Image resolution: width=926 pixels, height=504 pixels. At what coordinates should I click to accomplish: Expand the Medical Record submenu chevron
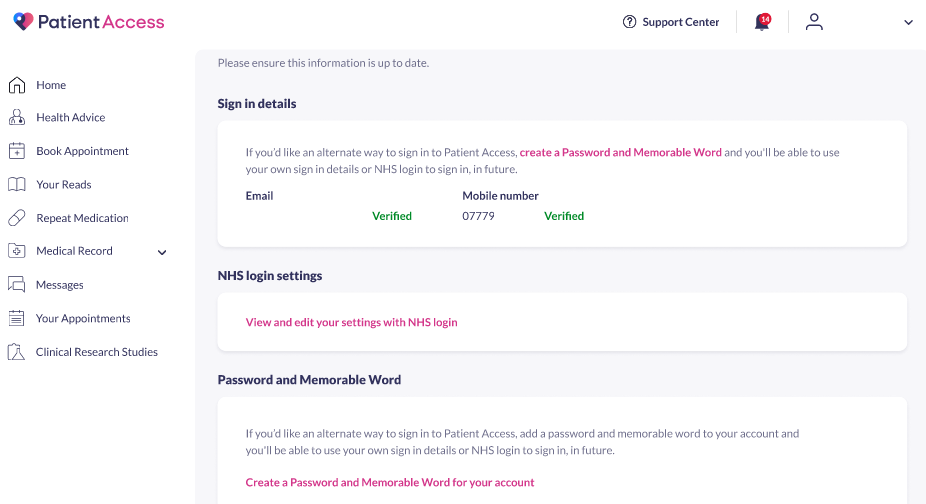coord(163,252)
